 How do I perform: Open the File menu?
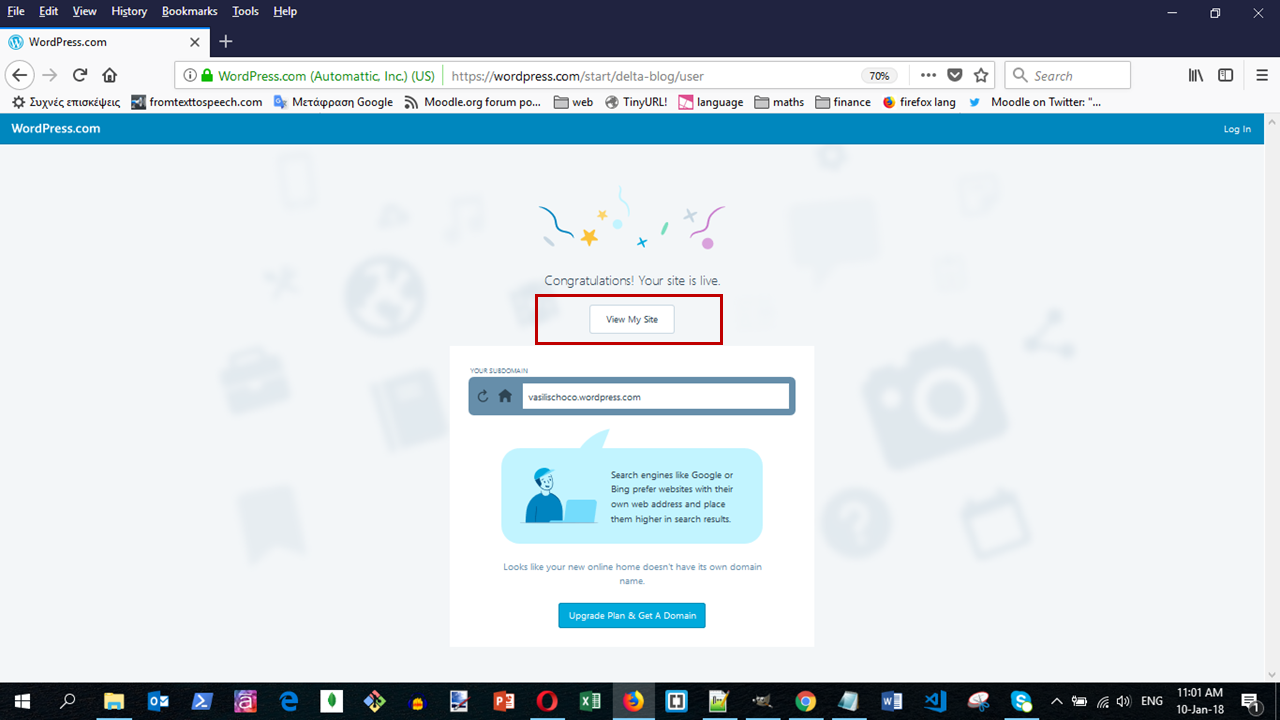16,11
